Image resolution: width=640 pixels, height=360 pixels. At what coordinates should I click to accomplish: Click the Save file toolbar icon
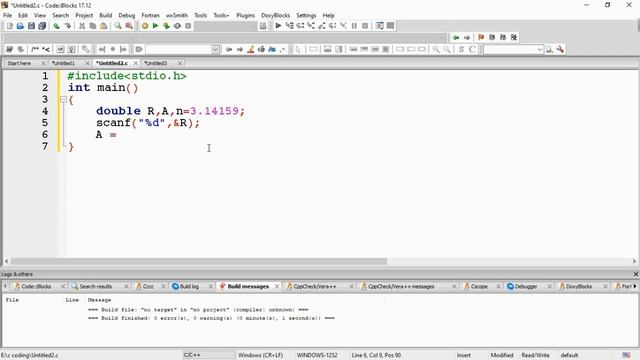(x=31, y=26)
